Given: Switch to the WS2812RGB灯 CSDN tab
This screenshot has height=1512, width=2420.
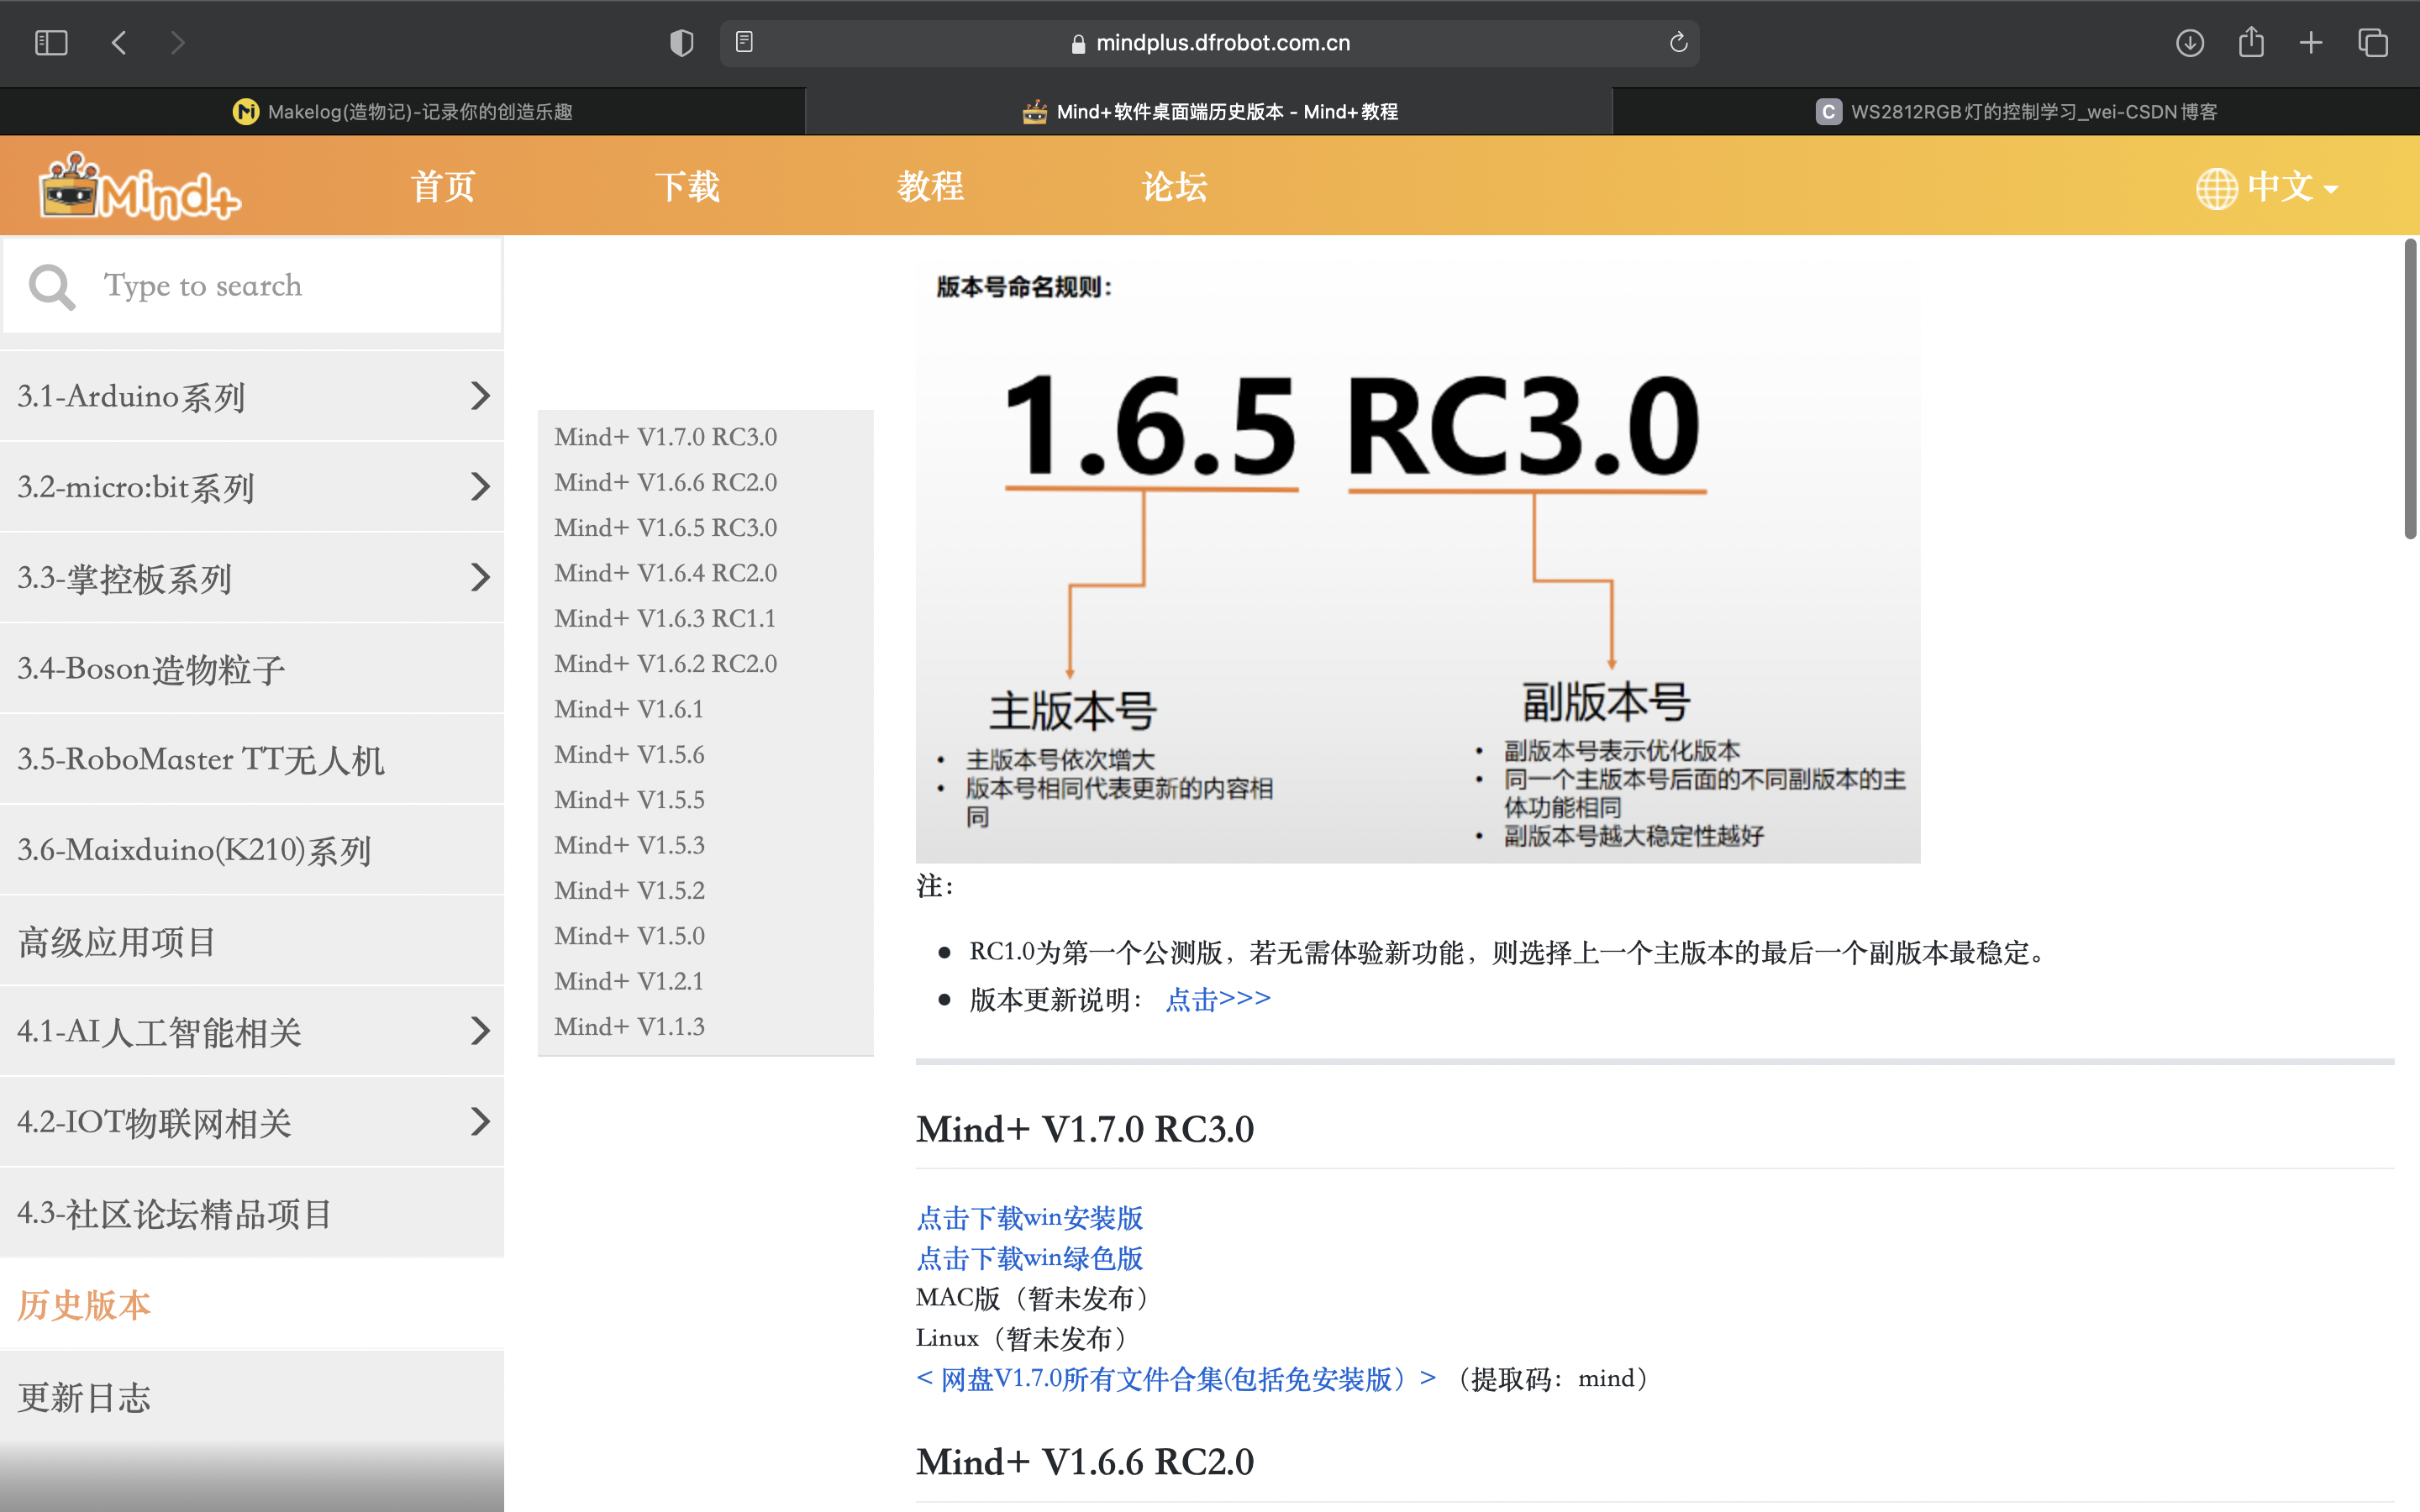Looking at the screenshot, I should 2016,111.
